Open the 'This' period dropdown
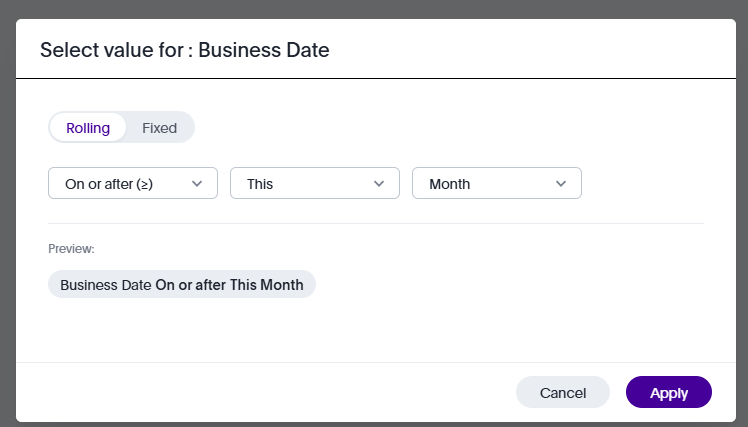Viewport: 748px width, 427px height. pyautogui.click(x=314, y=184)
